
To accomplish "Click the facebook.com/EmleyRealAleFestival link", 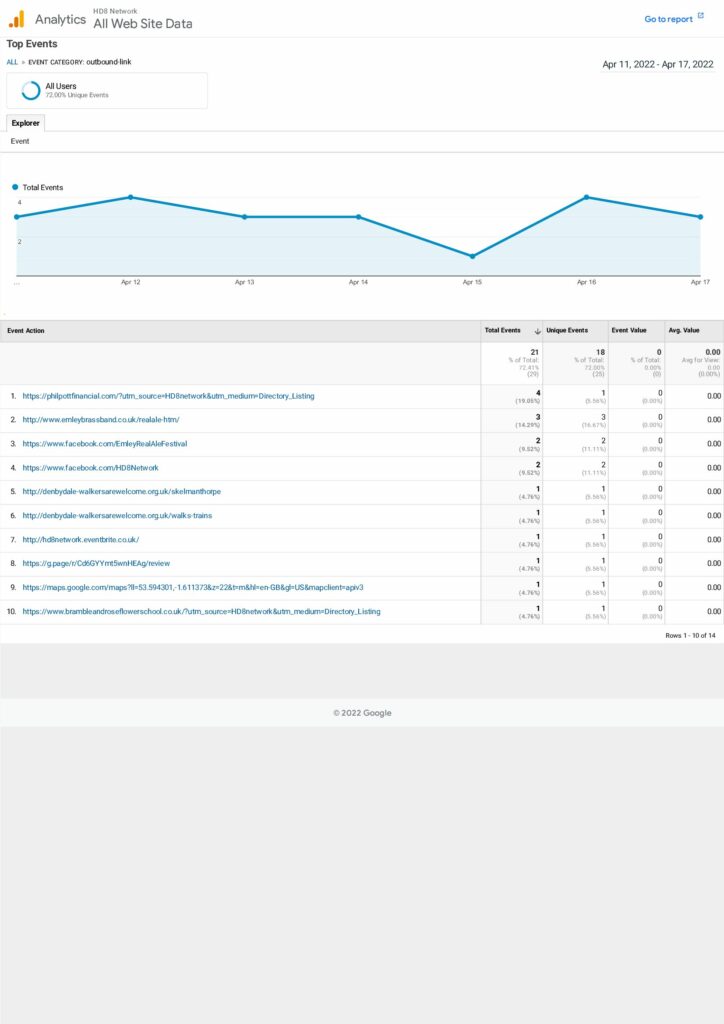I will pos(105,444).
